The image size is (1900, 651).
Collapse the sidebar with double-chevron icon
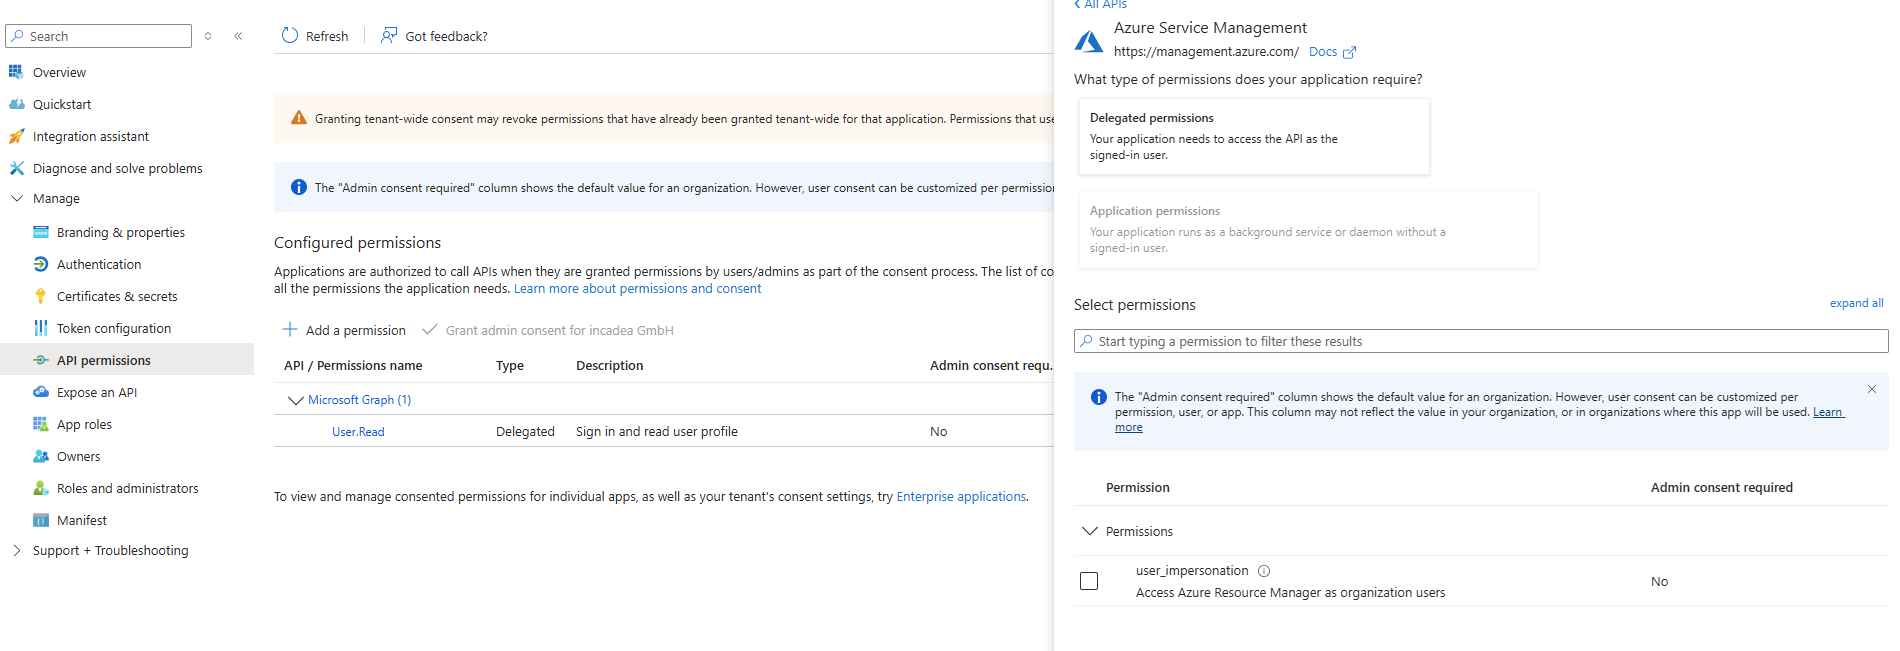click(x=238, y=36)
